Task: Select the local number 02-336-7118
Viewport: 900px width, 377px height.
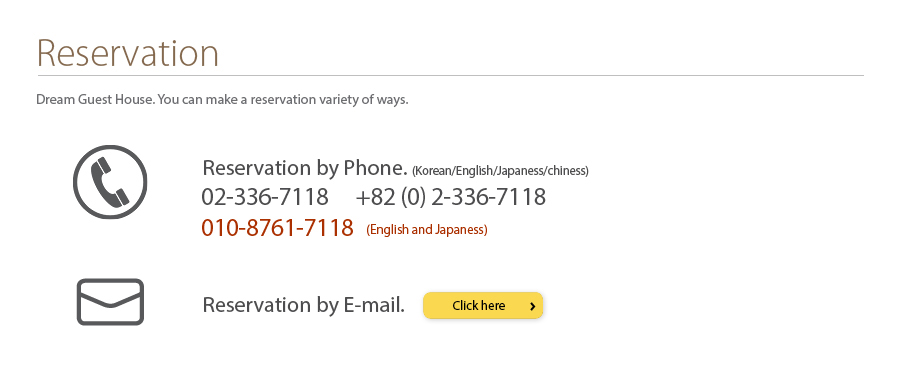Action: (x=265, y=197)
